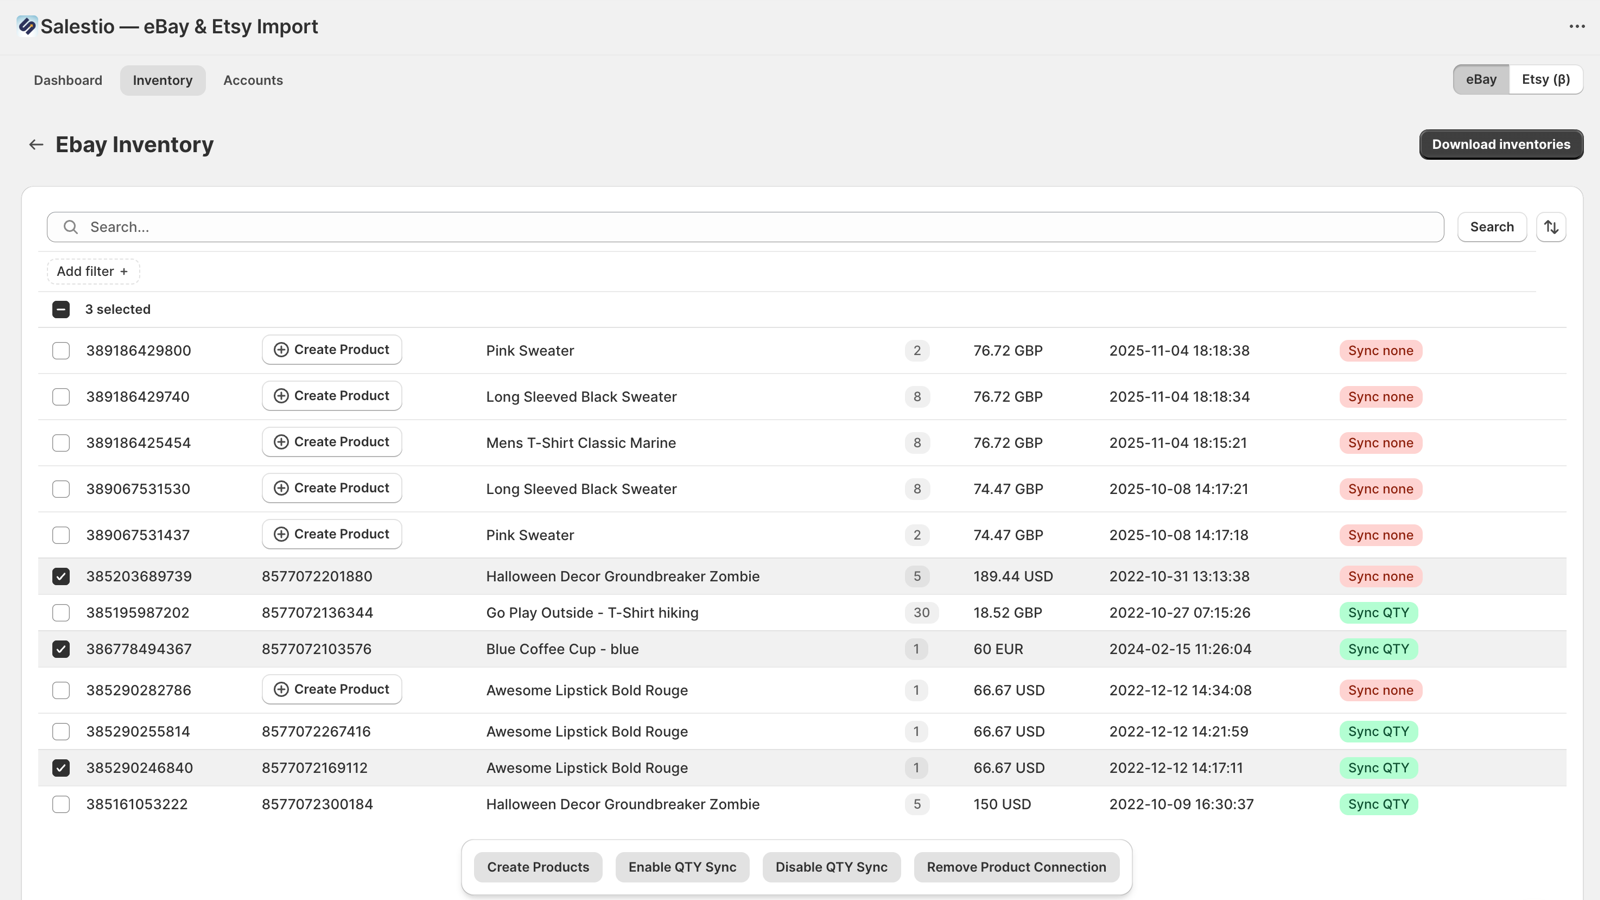Click Enable QTY Sync bulk action
The image size is (1600, 900).
(x=682, y=867)
